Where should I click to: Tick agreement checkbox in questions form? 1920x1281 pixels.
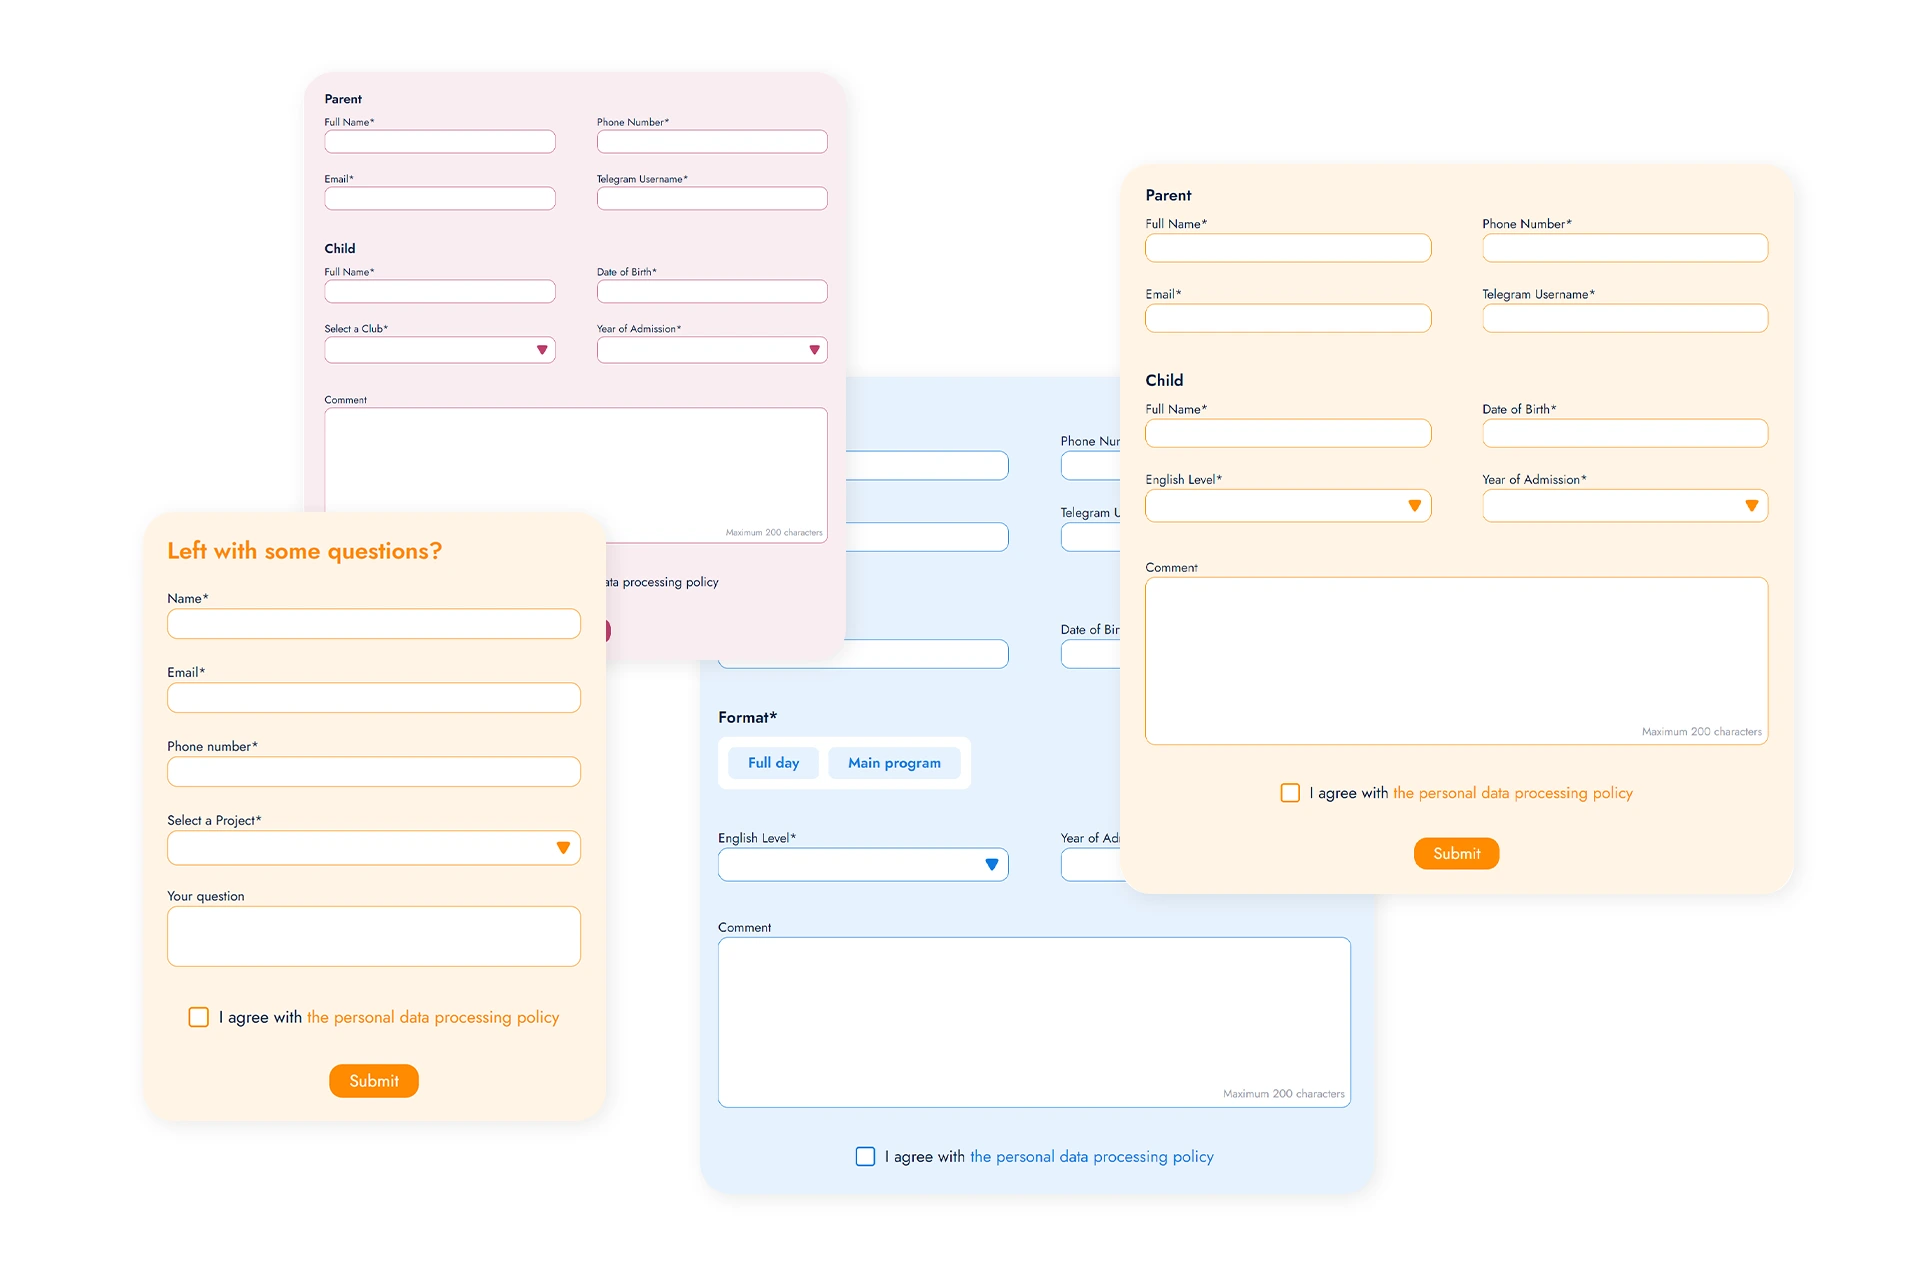click(199, 1017)
